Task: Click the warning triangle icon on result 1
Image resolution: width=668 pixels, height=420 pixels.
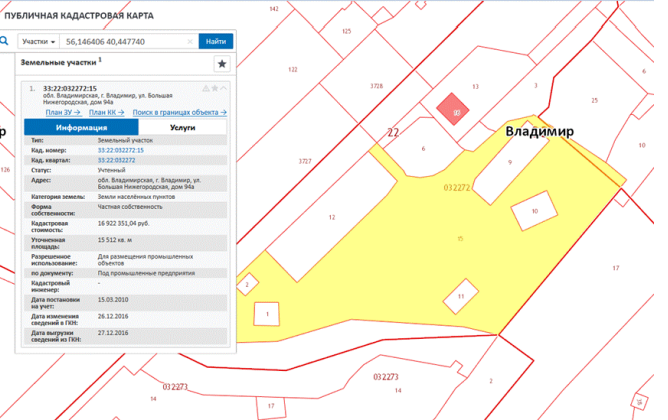Action: coord(206,89)
